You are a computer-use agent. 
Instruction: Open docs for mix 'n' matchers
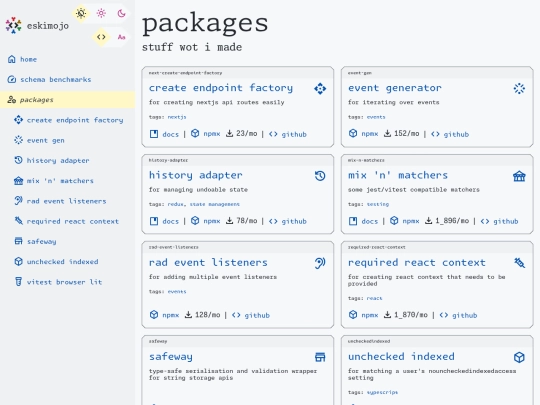pos(363,221)
